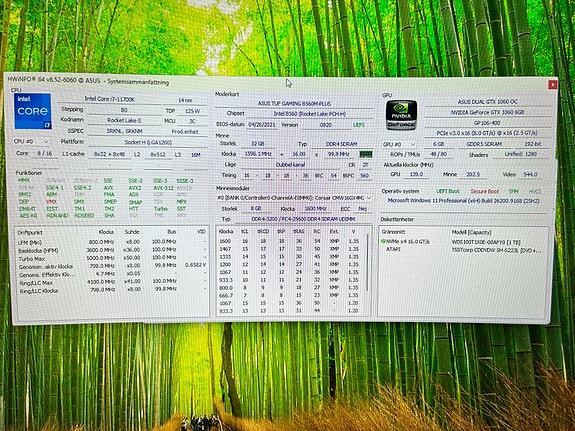Click the green memory module icon
Screen dimensions: 575x431
(x=366, y=154)
